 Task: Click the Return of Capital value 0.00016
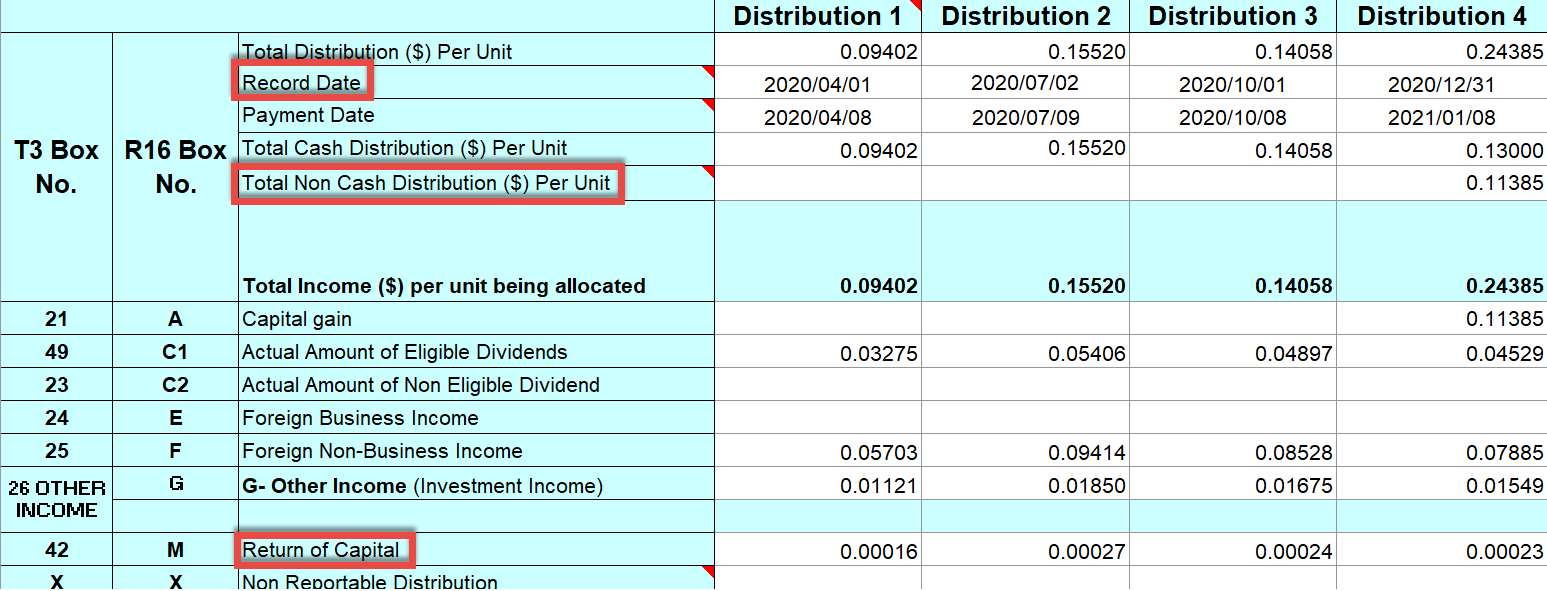coord(878,552)
